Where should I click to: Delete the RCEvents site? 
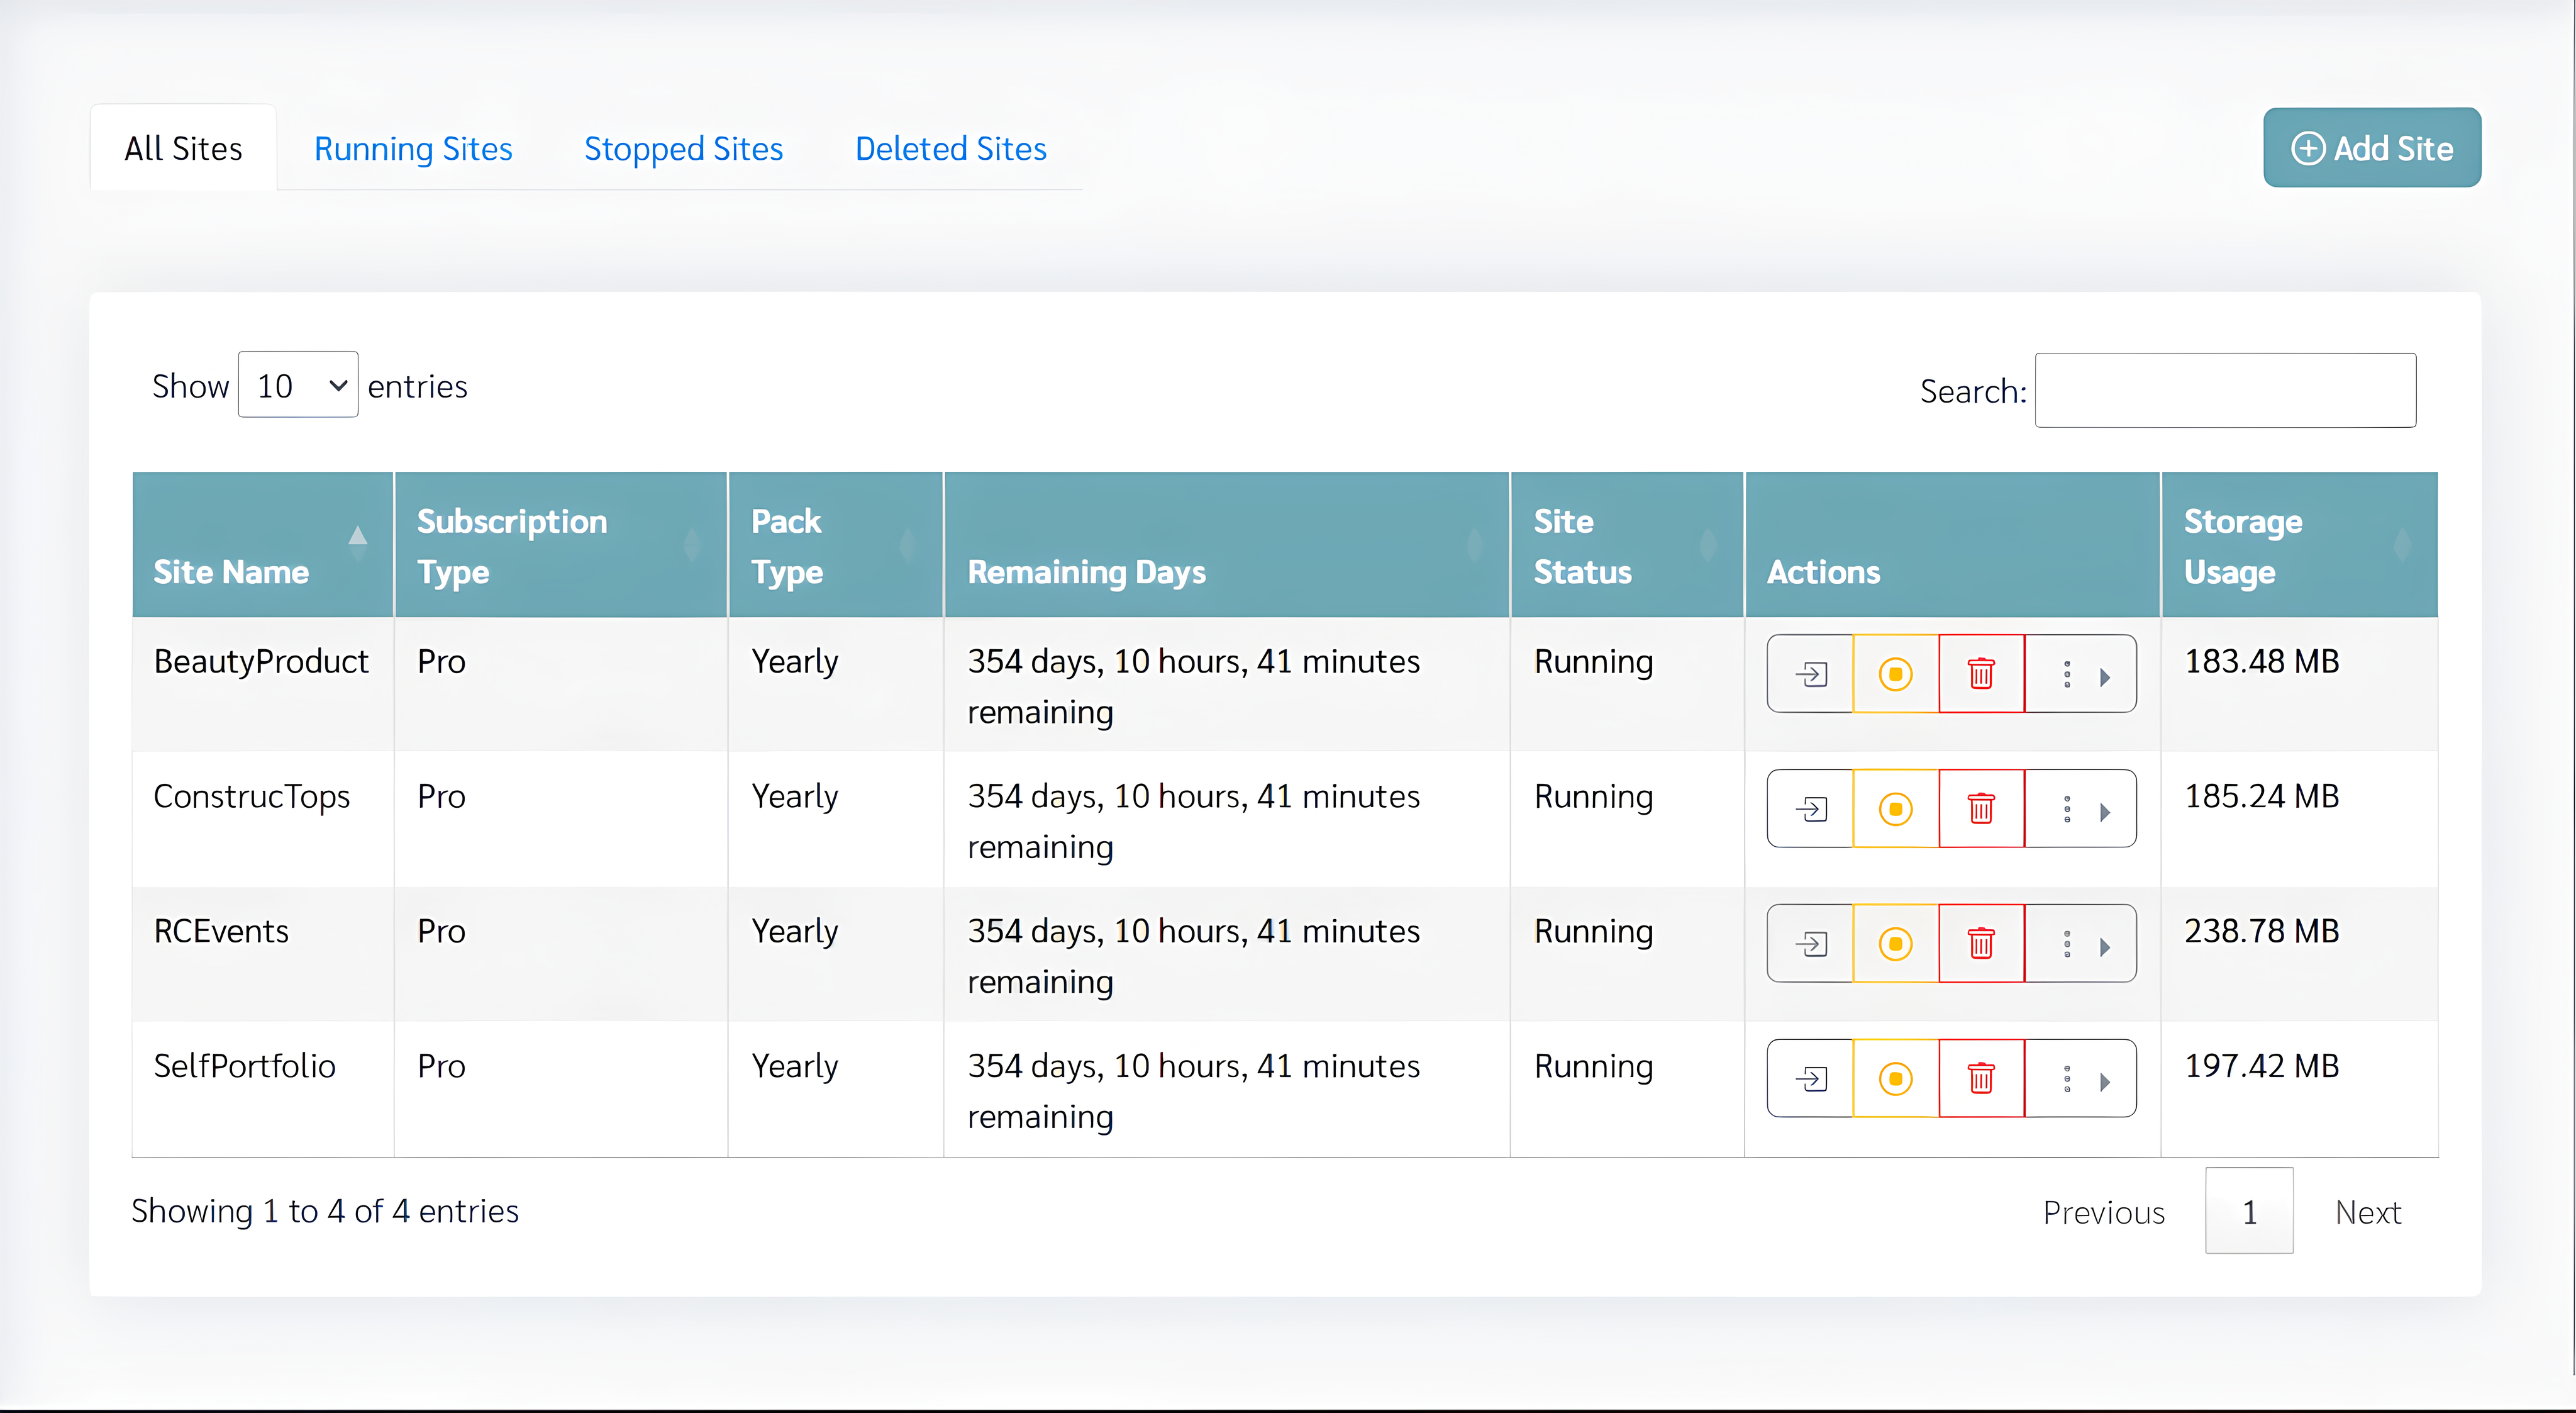click(x=1981, y=944)
